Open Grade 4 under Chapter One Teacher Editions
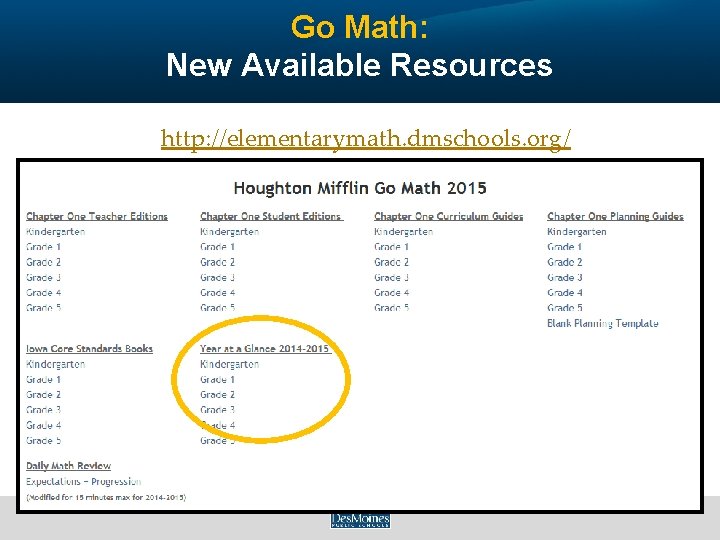Image resolution: width=720 pixels, height=540 pixels. [x=44, y=292]
